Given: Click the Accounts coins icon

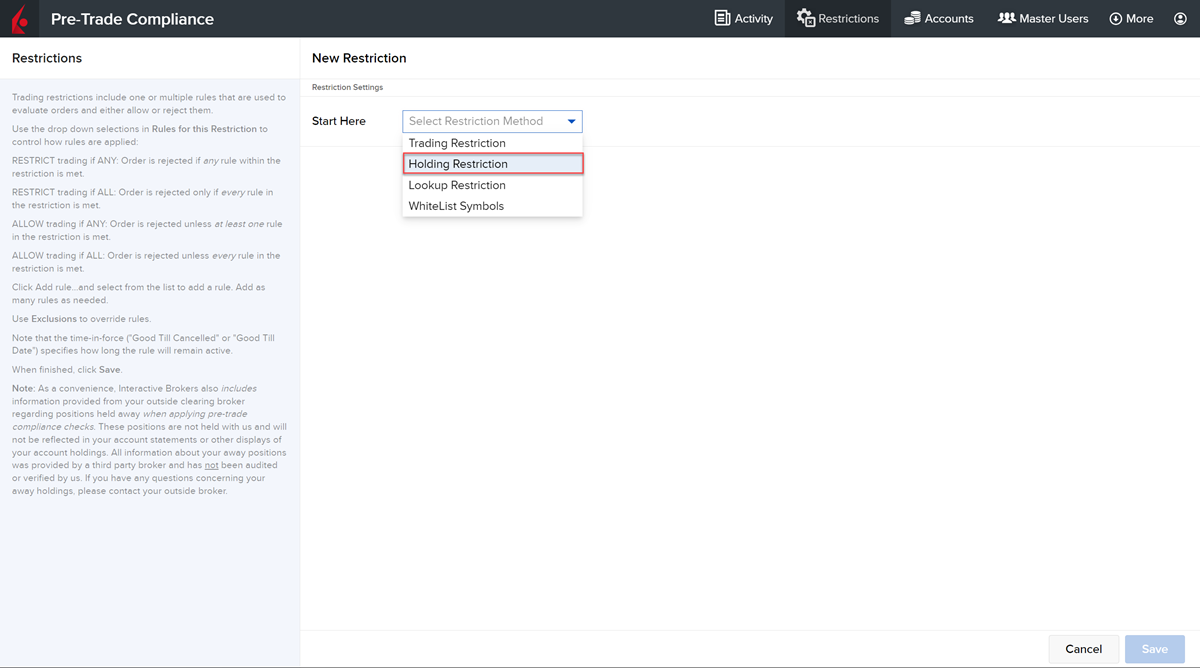Looking at the screenshot, I should click(x=912, y=18).
